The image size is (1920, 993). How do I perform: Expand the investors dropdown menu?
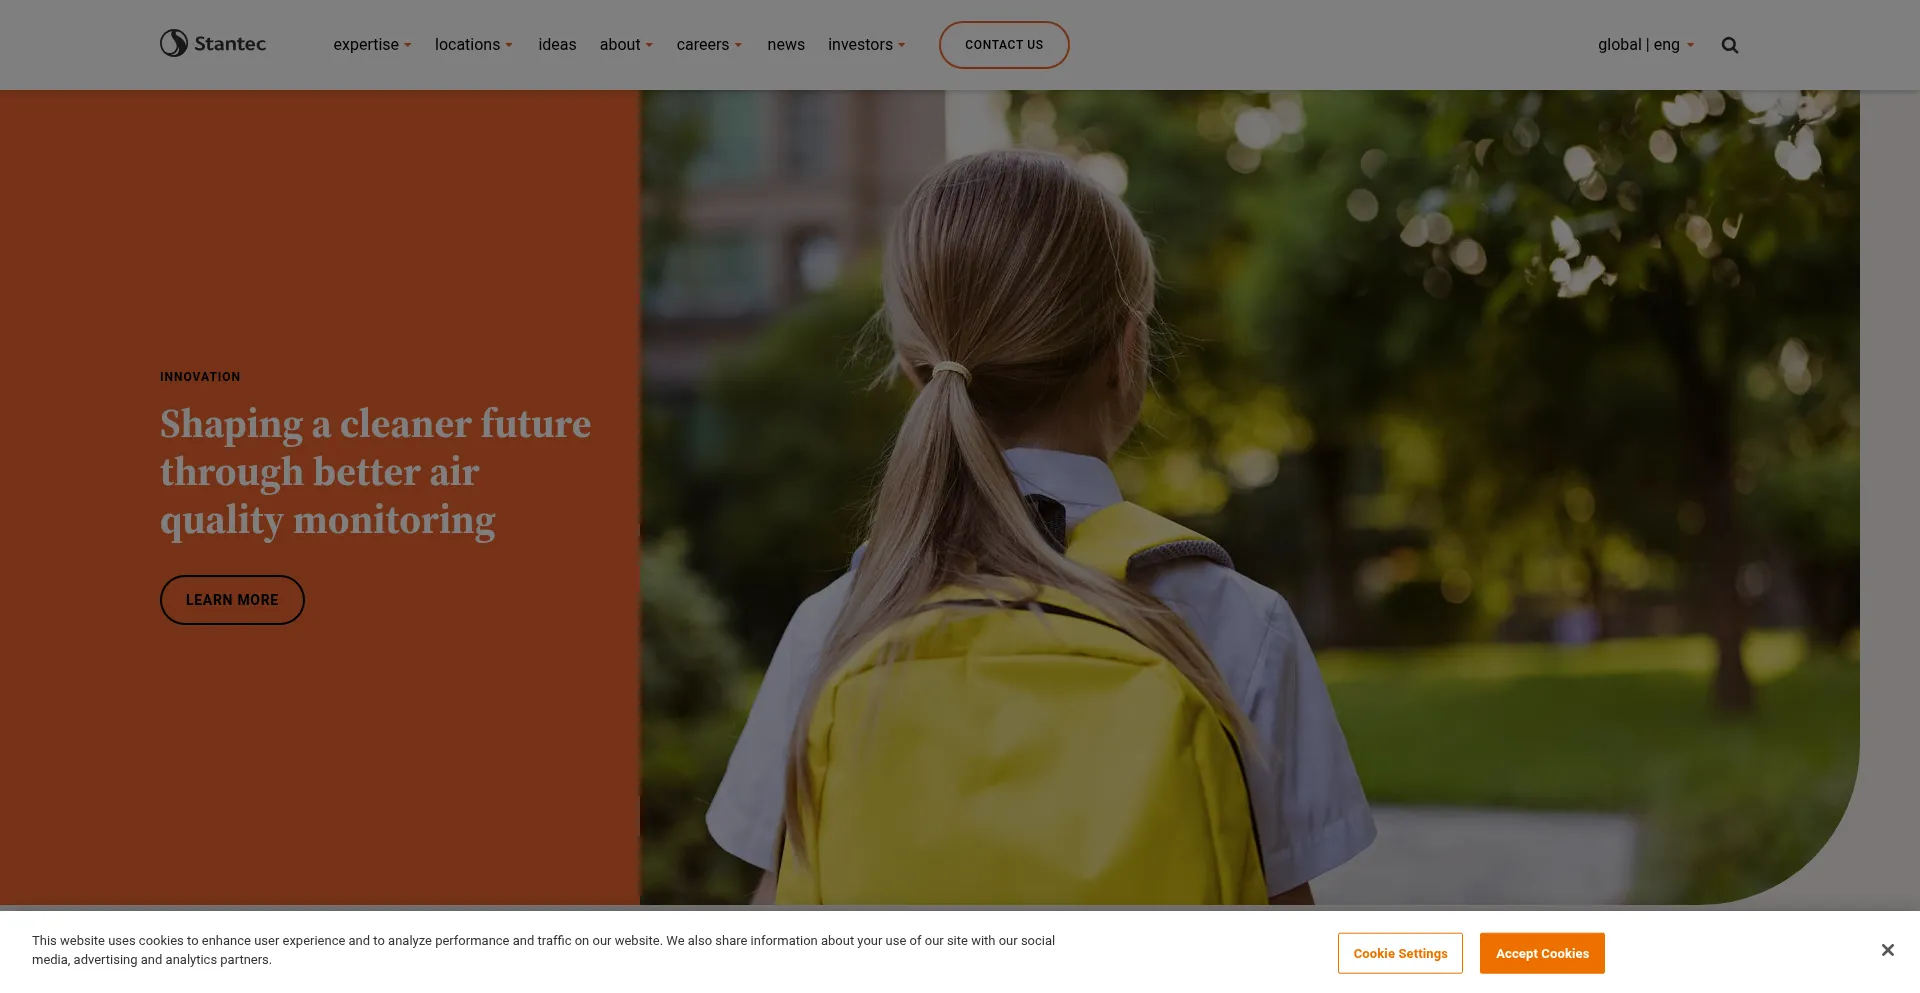866,45
